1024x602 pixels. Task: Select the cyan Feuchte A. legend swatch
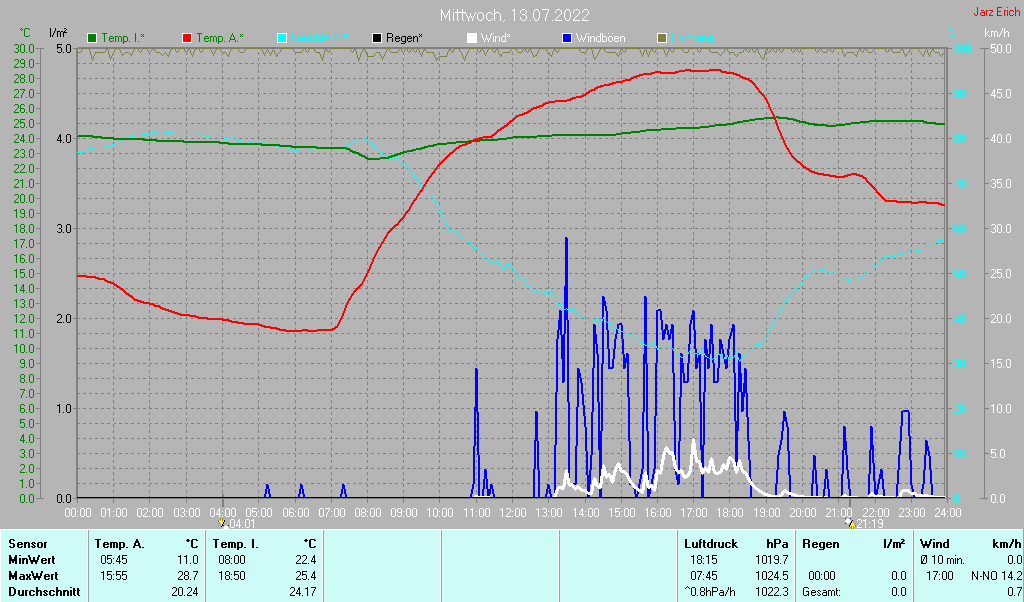coord(281,39)
